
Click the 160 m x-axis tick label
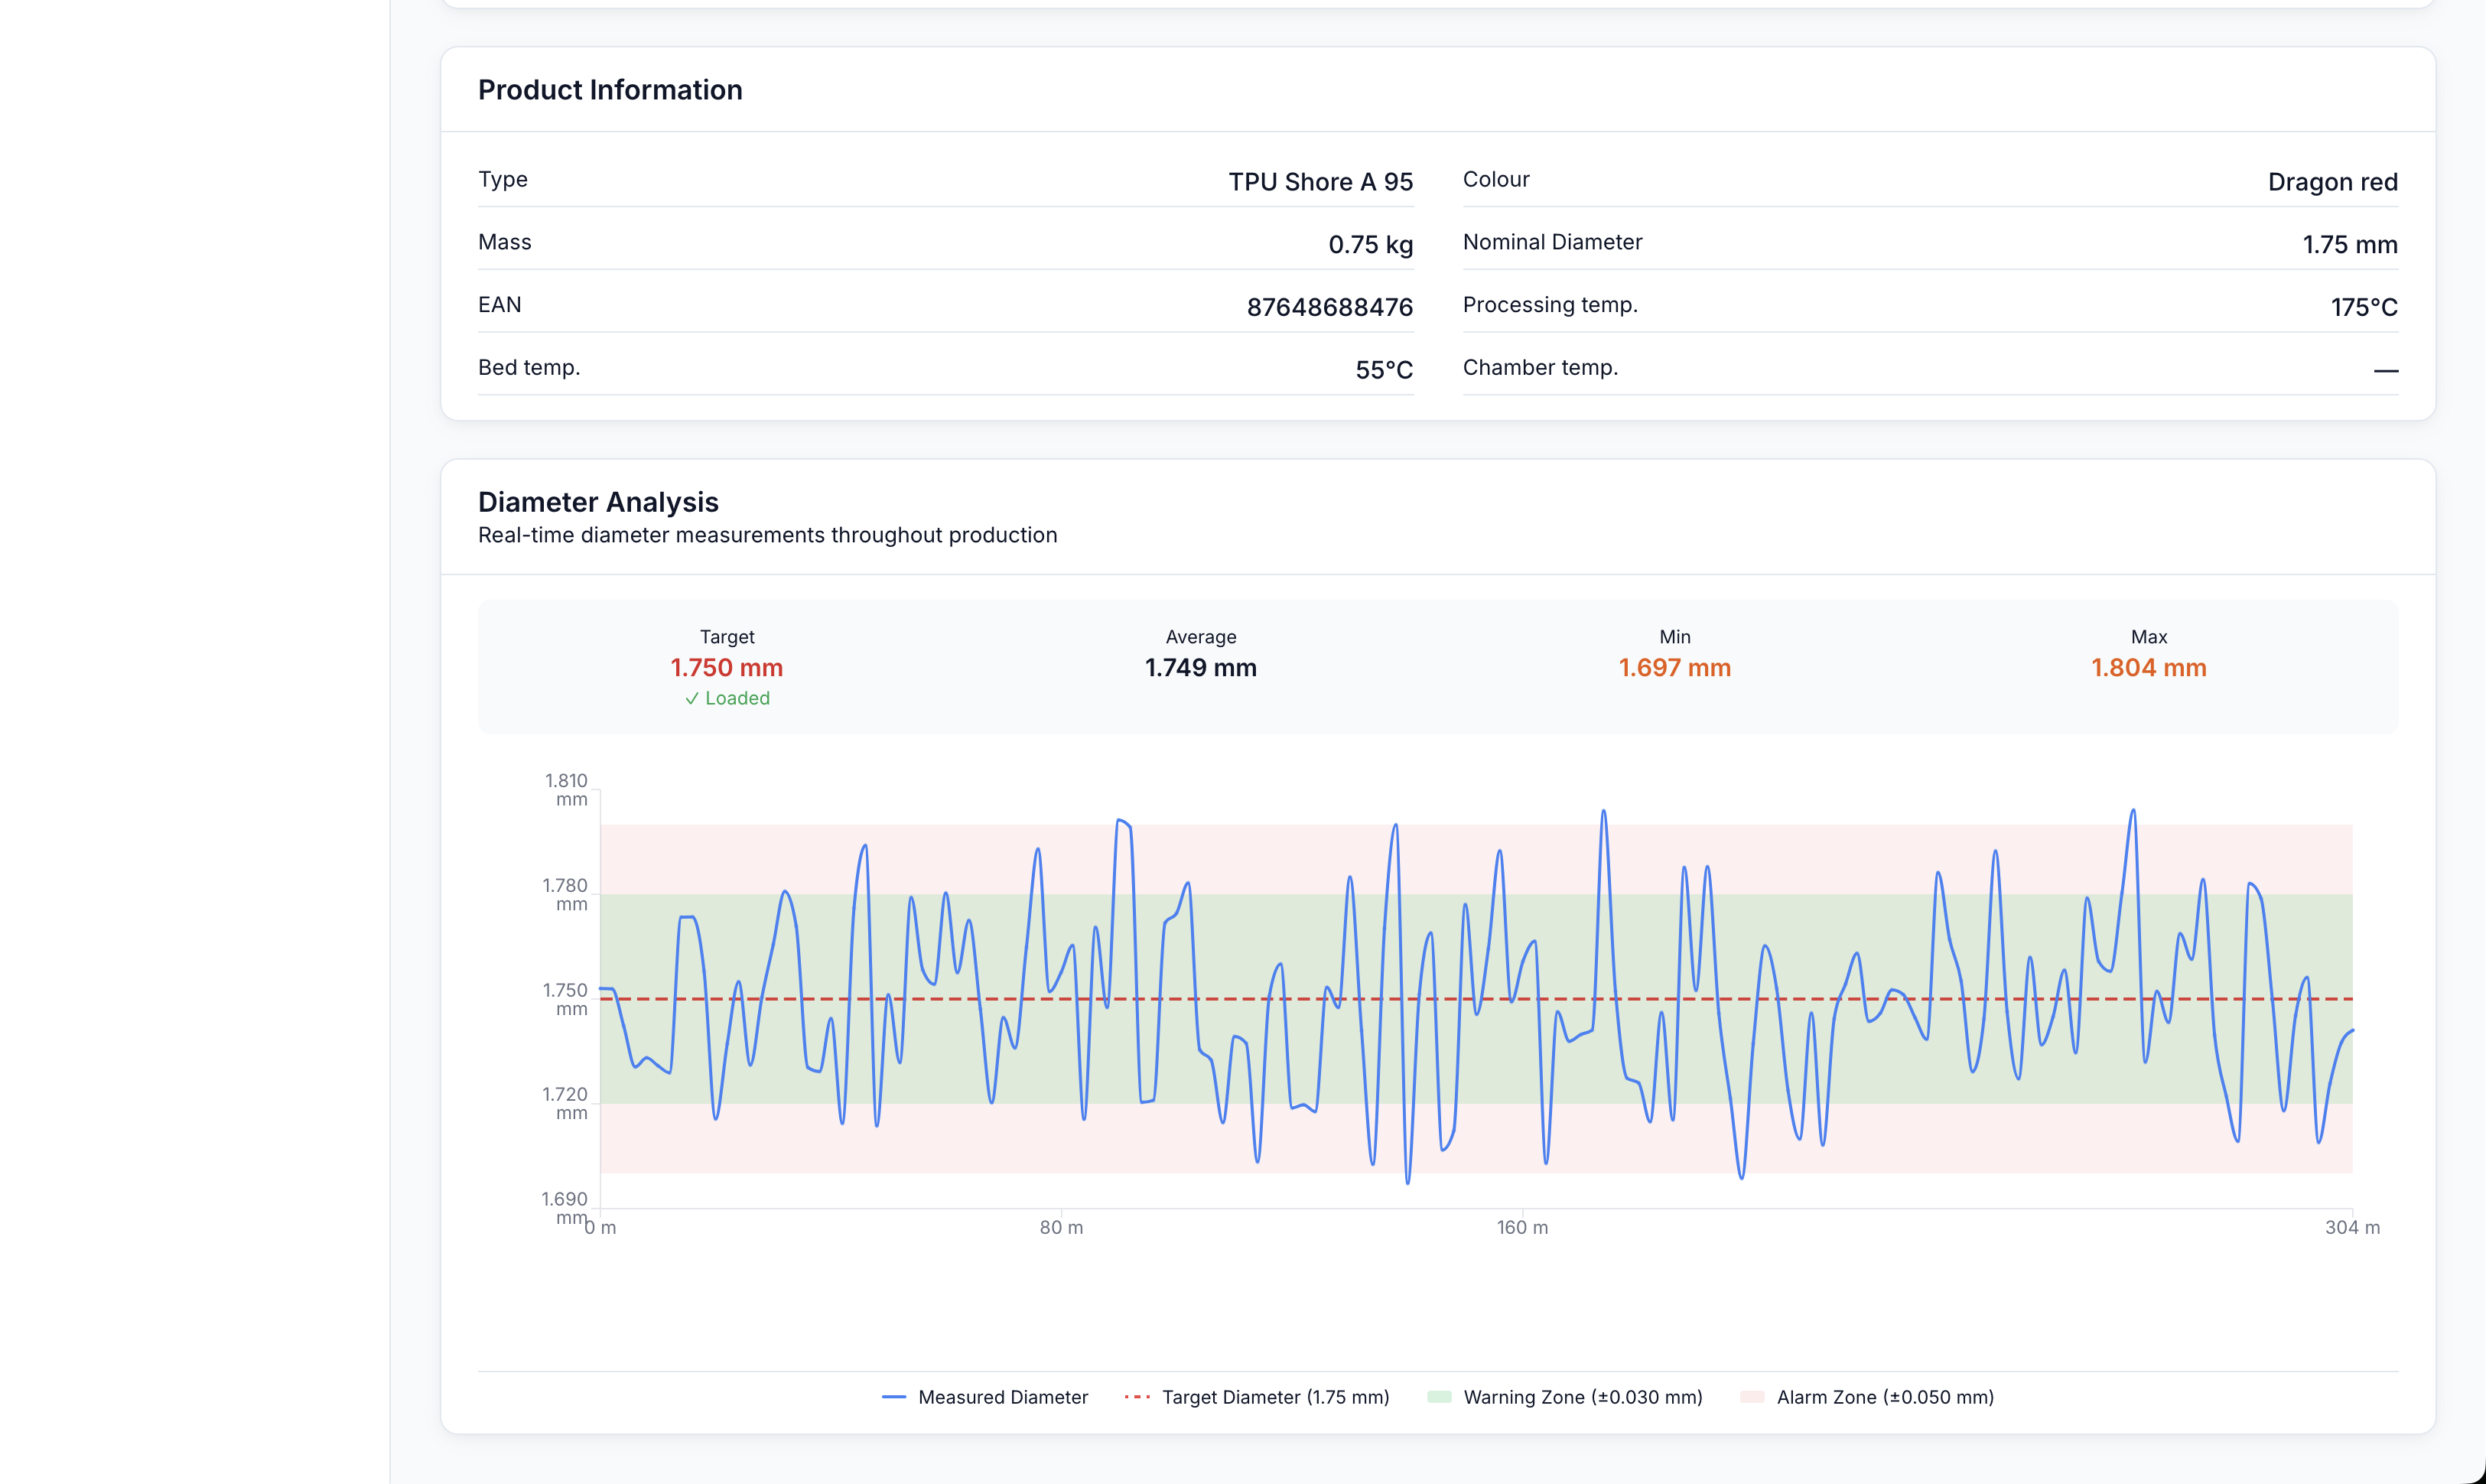1522,1228
